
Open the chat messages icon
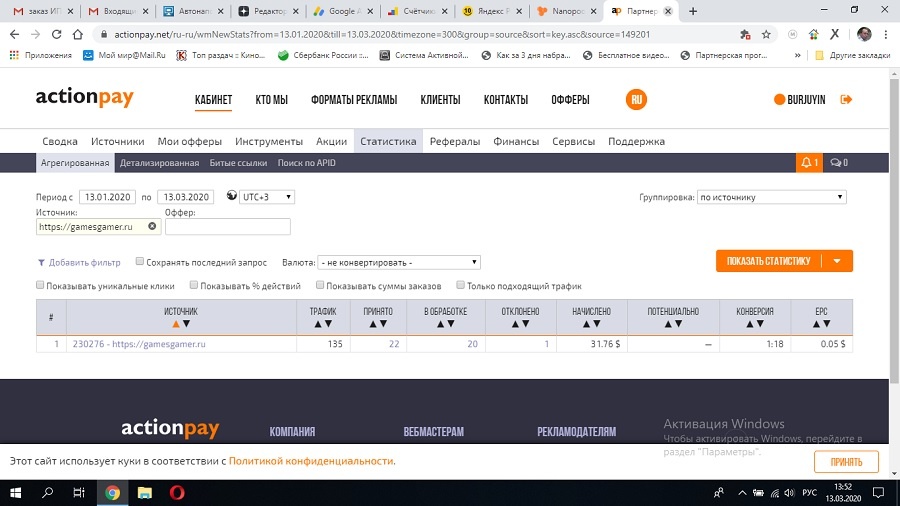pos(839,163)
